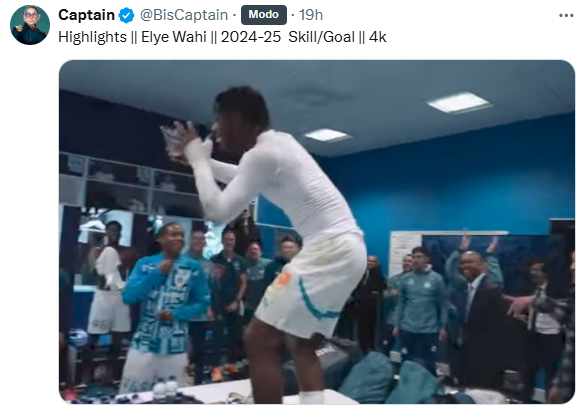The image size is (580, 412).
Task: Click the bright ceiling light panel in video
Action: [459, 102]
